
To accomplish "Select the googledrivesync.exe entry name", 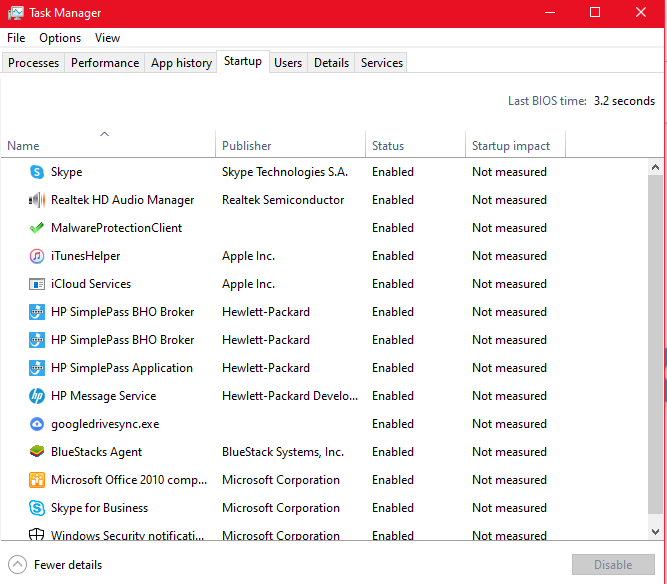I will pos(105,424).
